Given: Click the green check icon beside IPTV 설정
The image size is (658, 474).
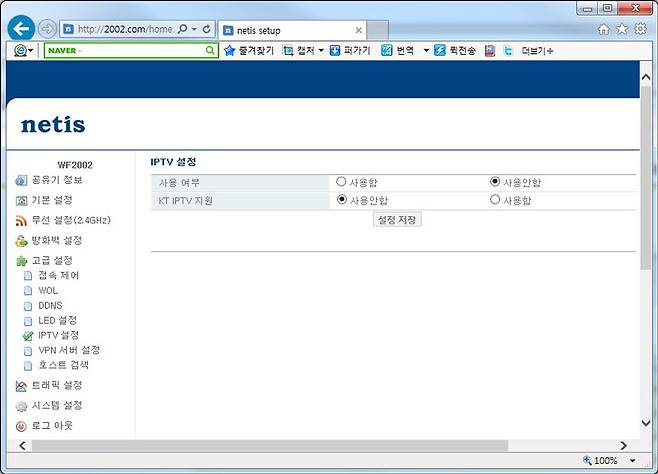Looking at the screenshot, I should [x=28, y=336].
